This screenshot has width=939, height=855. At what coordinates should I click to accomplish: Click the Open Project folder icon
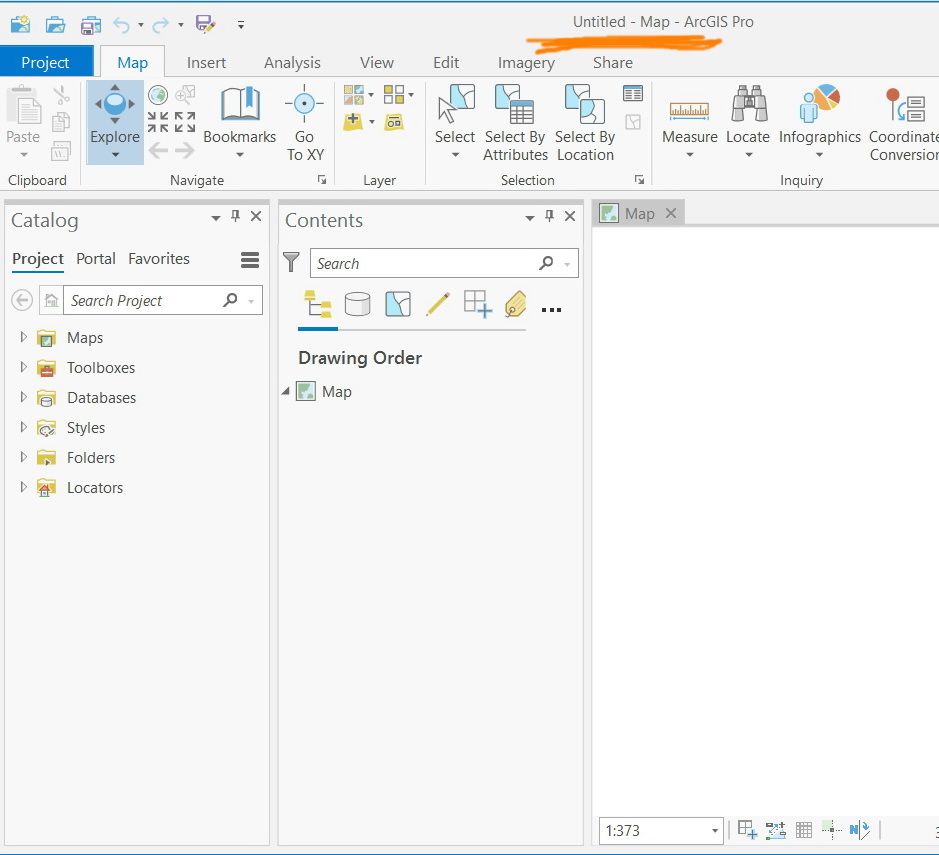[x=55, y=25]
